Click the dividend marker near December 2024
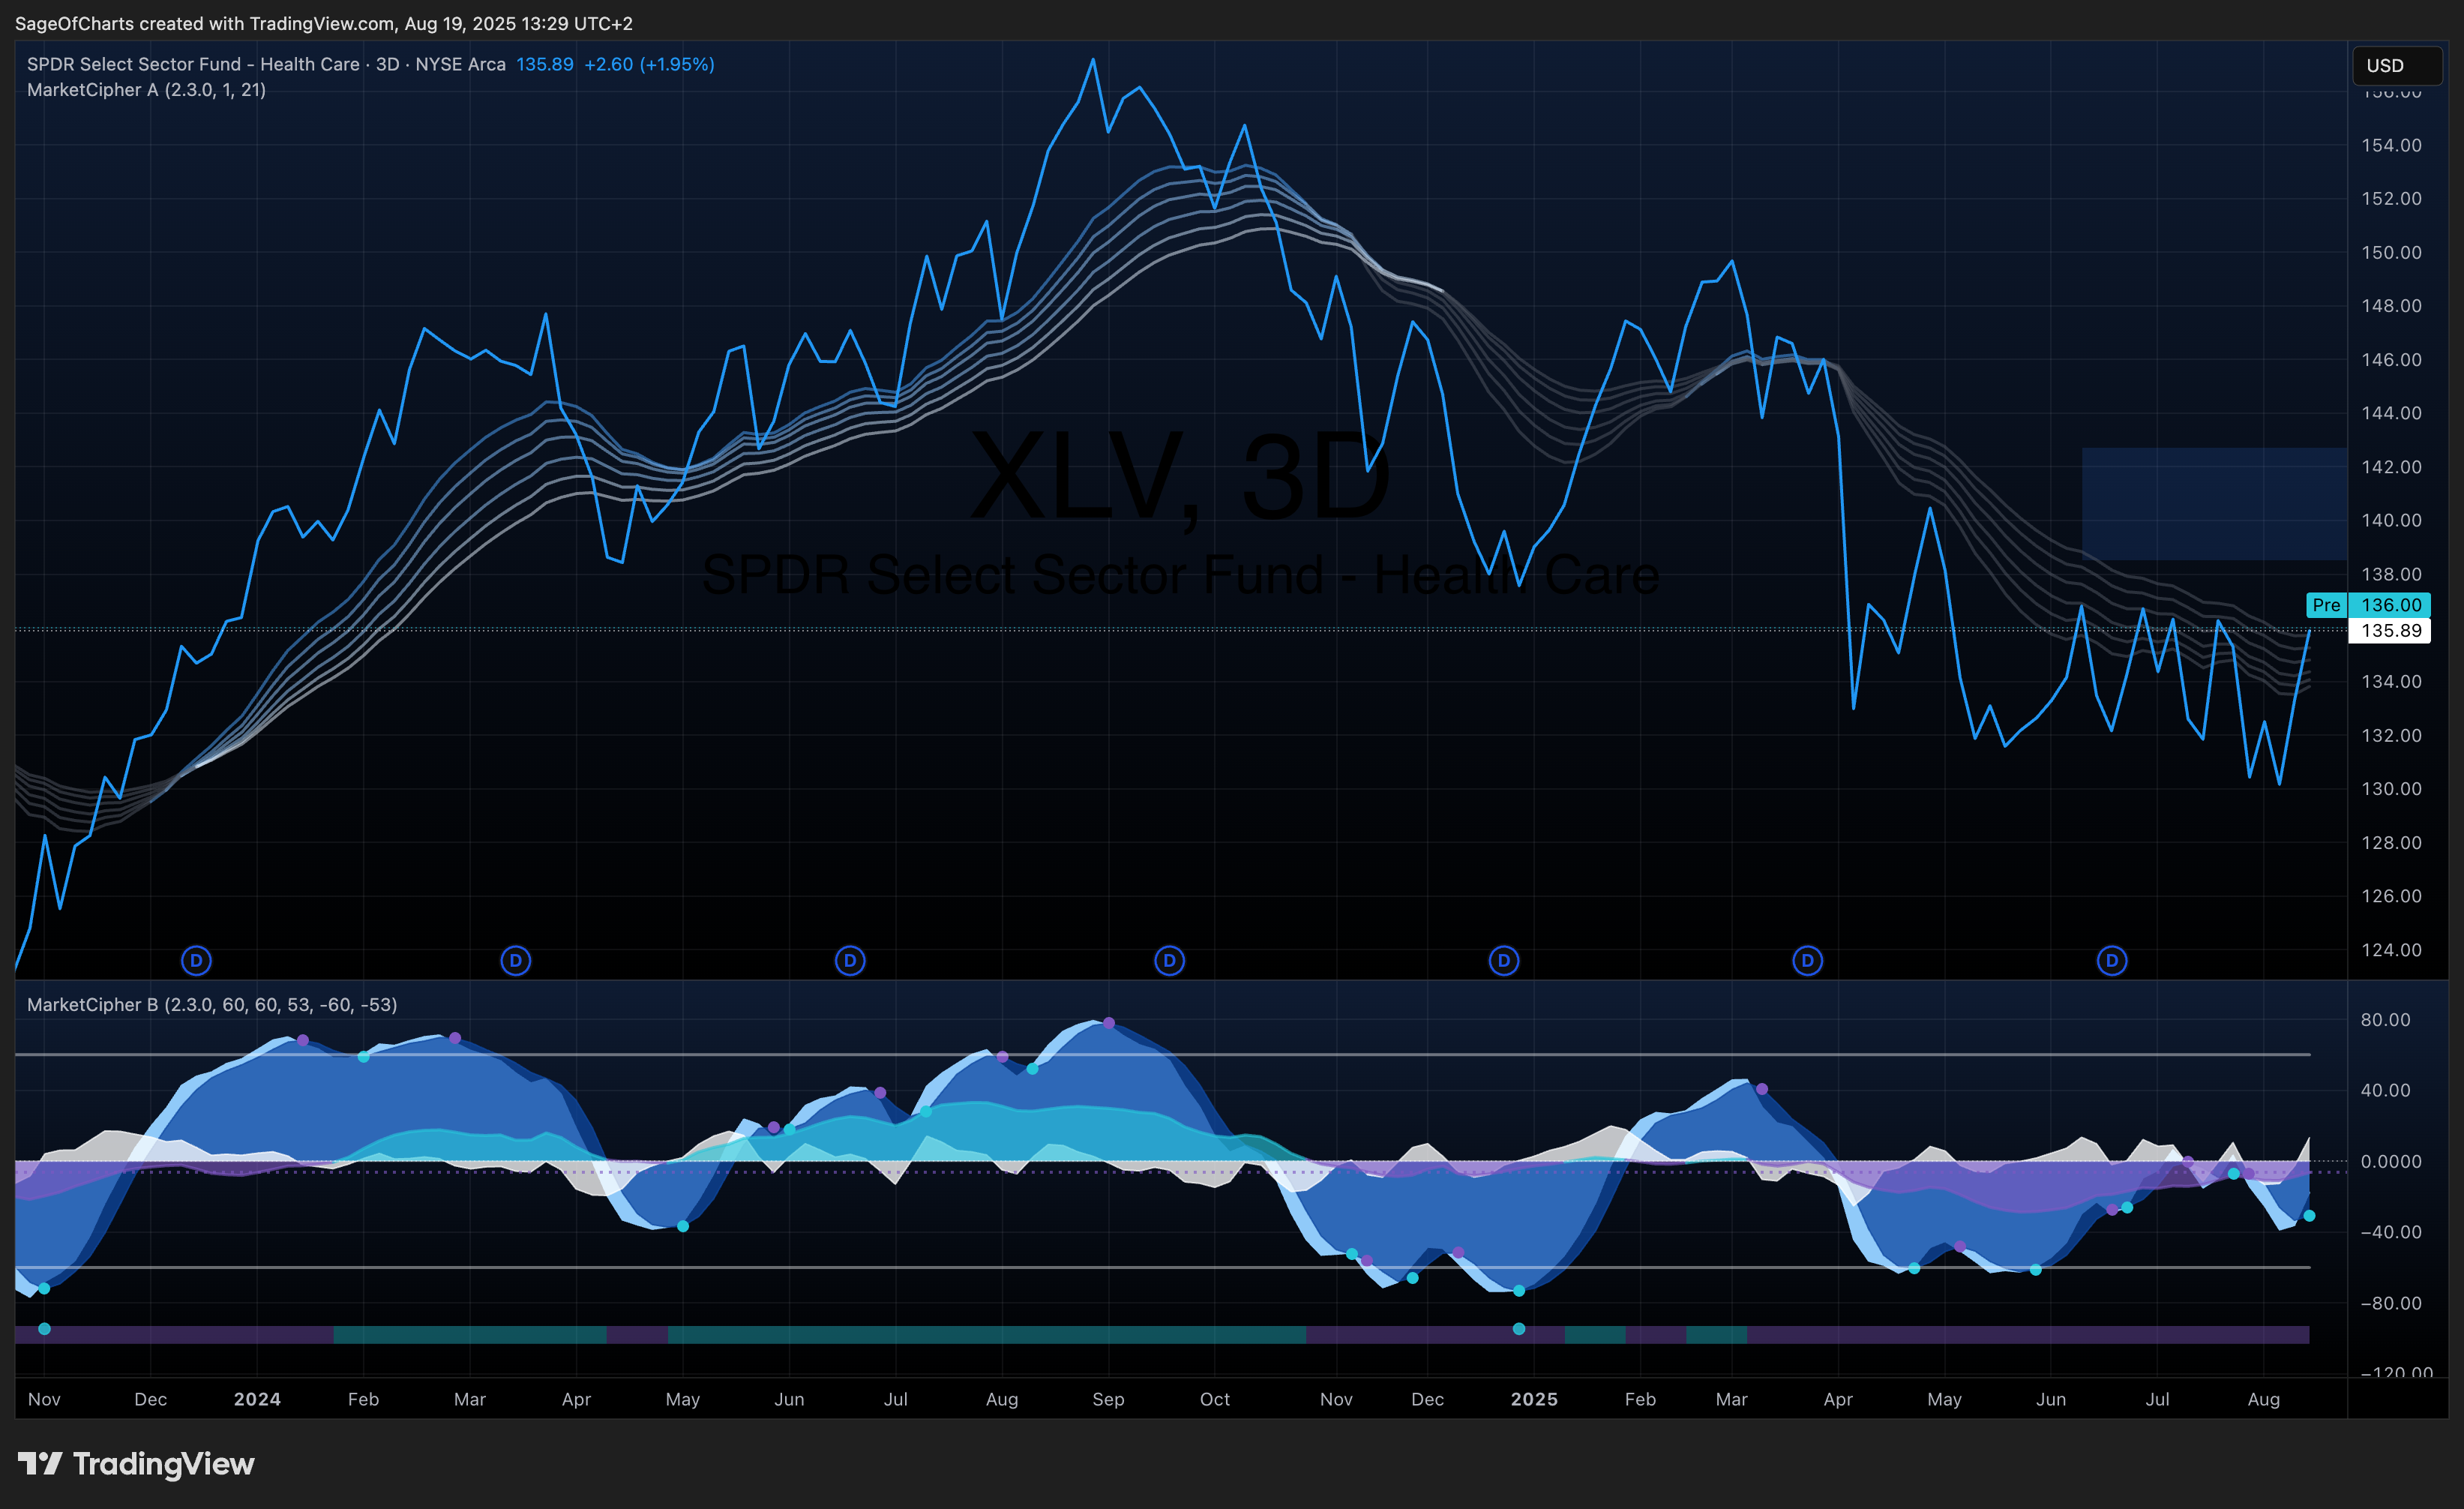The image size is (2464, 1509). coord(1504,961)
